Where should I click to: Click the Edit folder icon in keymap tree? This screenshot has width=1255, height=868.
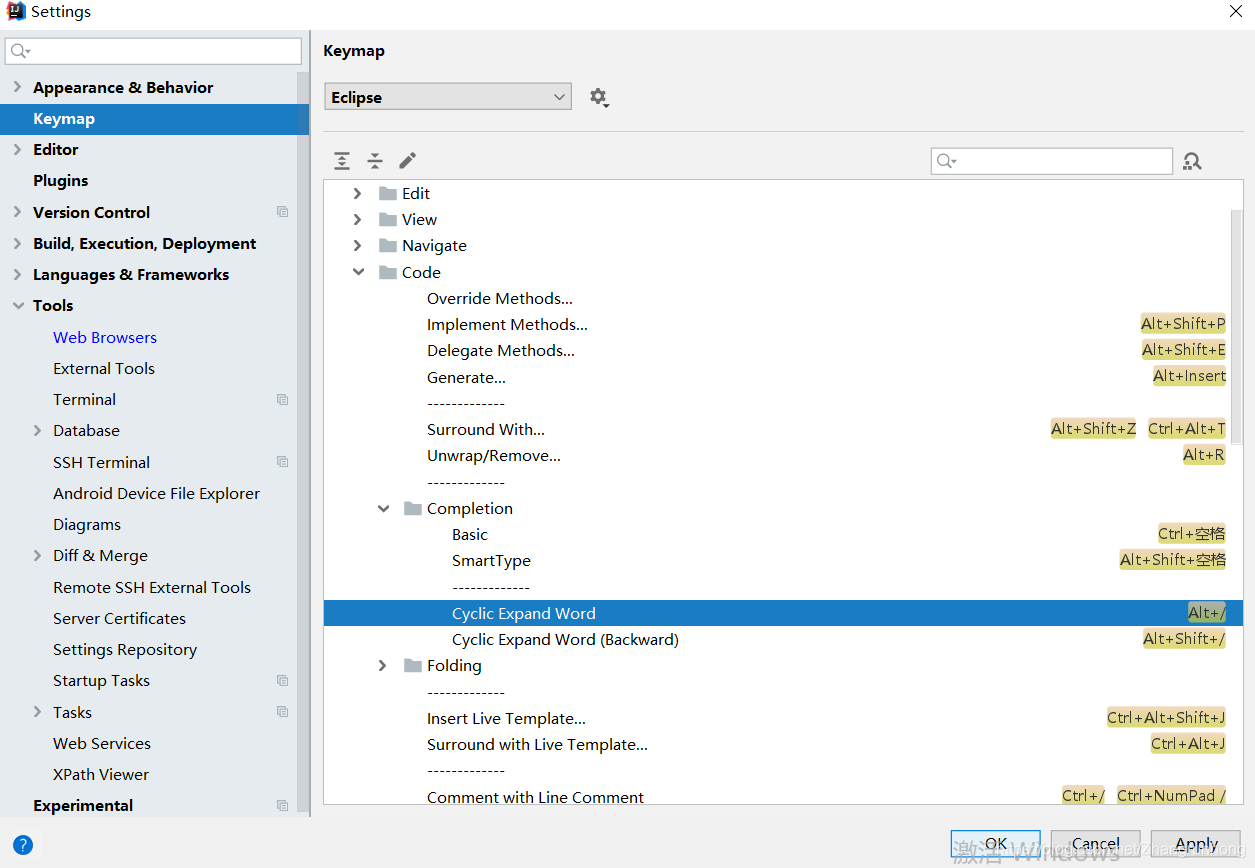pos(388,193)
